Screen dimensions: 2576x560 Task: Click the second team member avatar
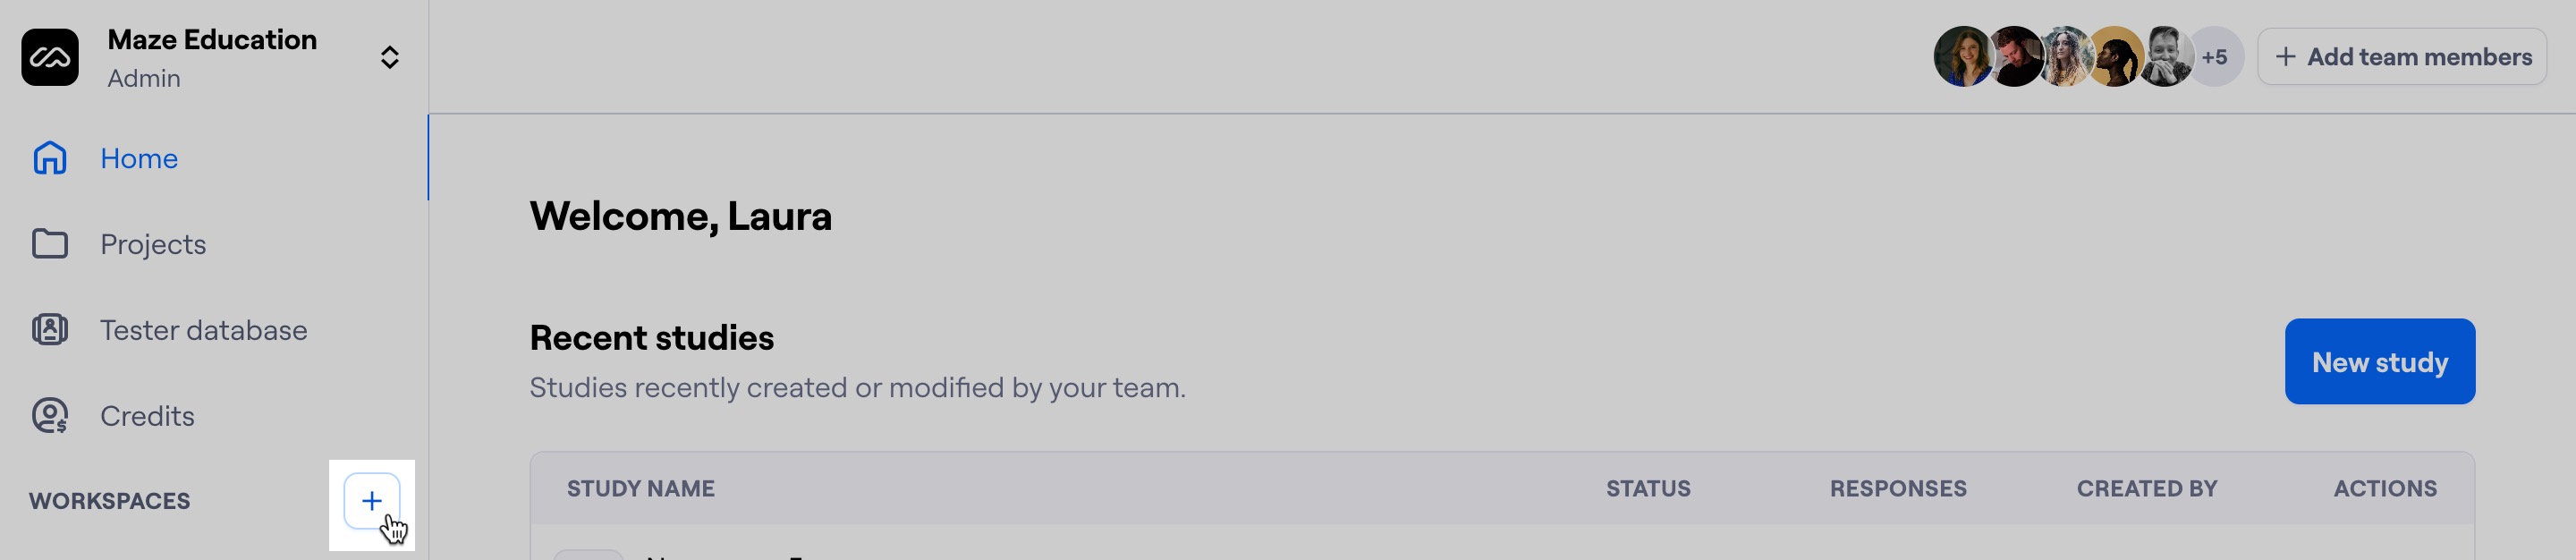point(2013,57)
